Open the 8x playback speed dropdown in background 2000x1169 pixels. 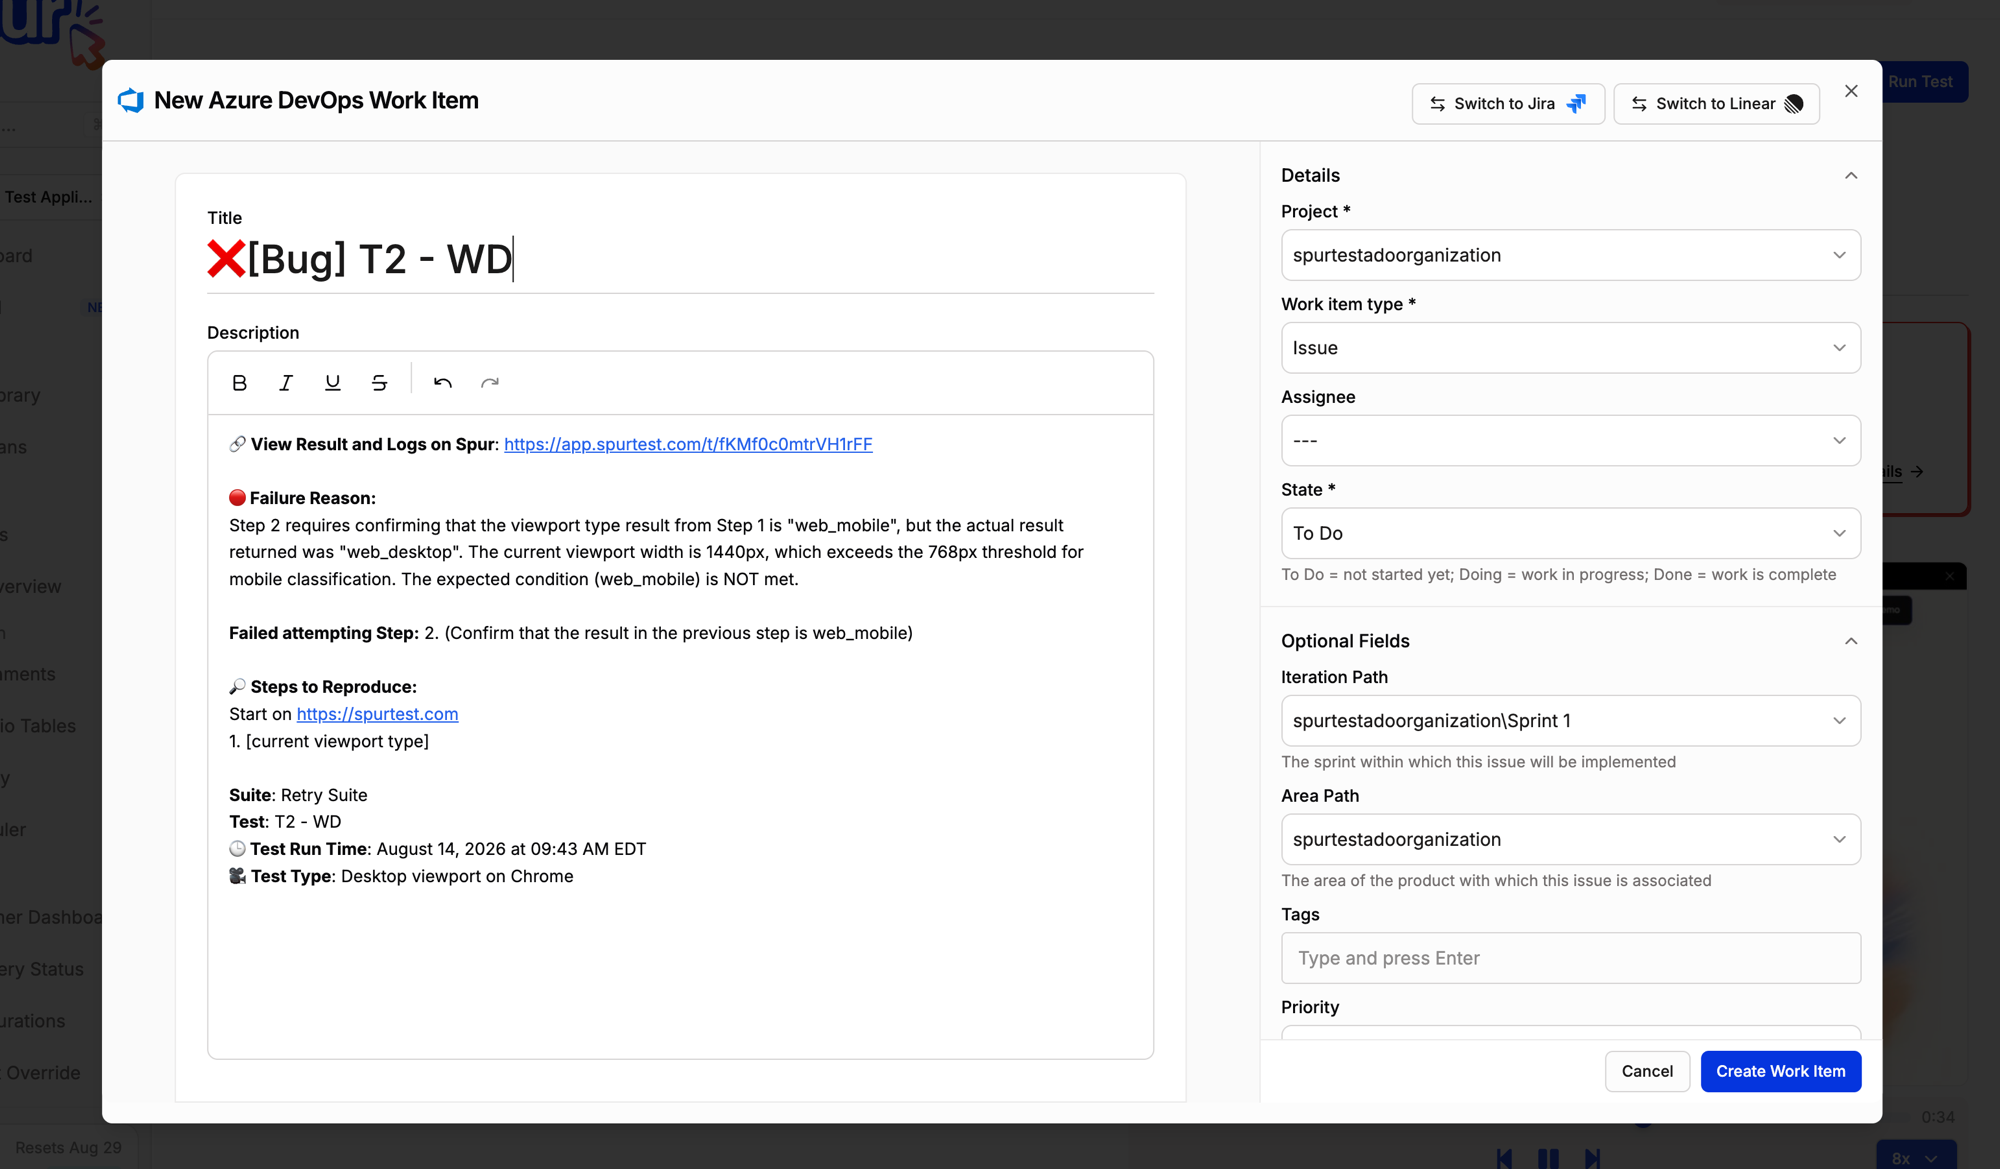tap(1916, 1157)
